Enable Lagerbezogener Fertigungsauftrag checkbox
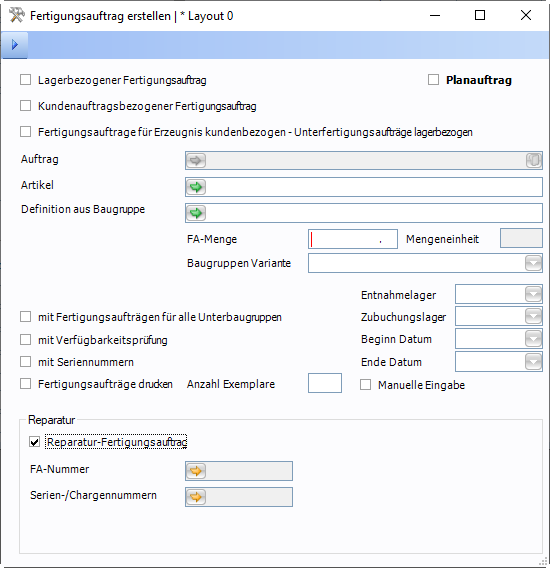The height and width of the screenshot is (568, 550). point(25,80)
